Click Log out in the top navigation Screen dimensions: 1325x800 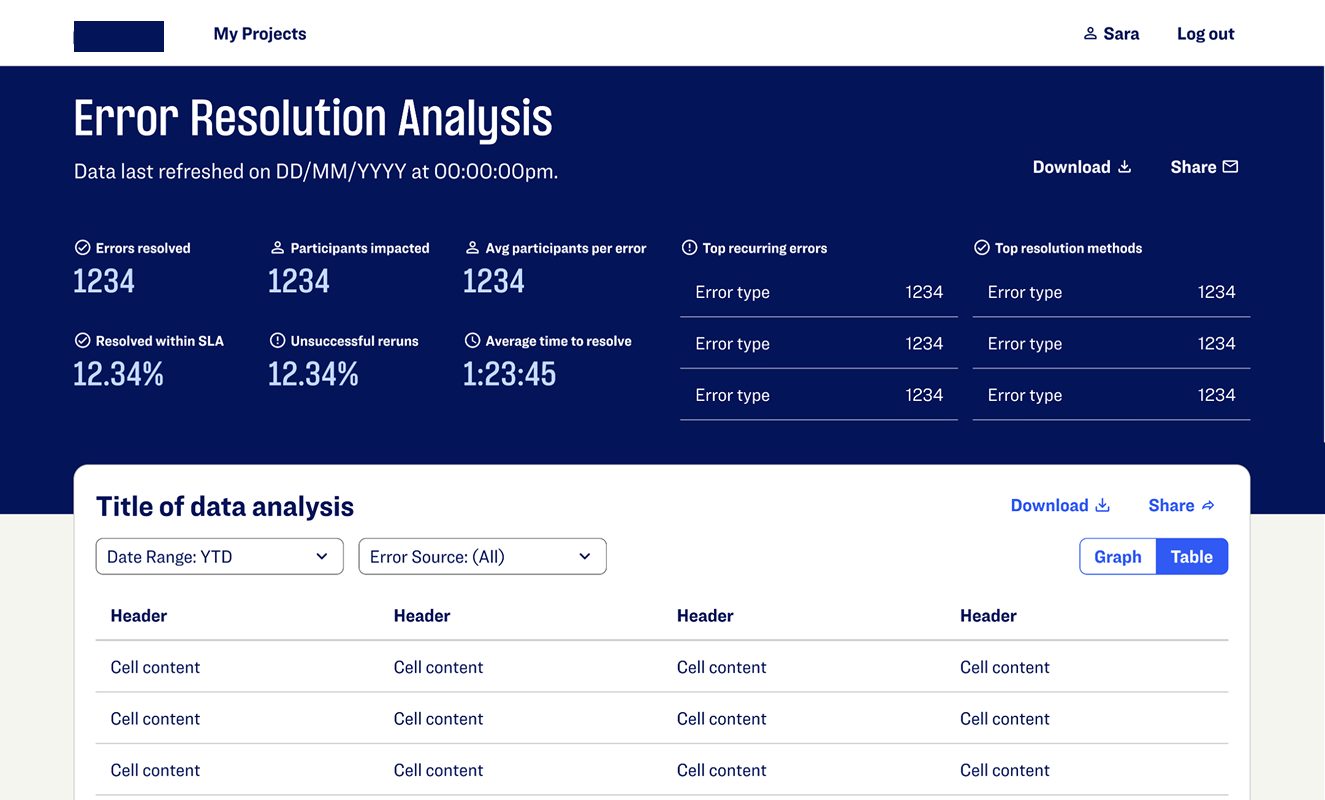pyautogui.click(x=1206, y=34)
